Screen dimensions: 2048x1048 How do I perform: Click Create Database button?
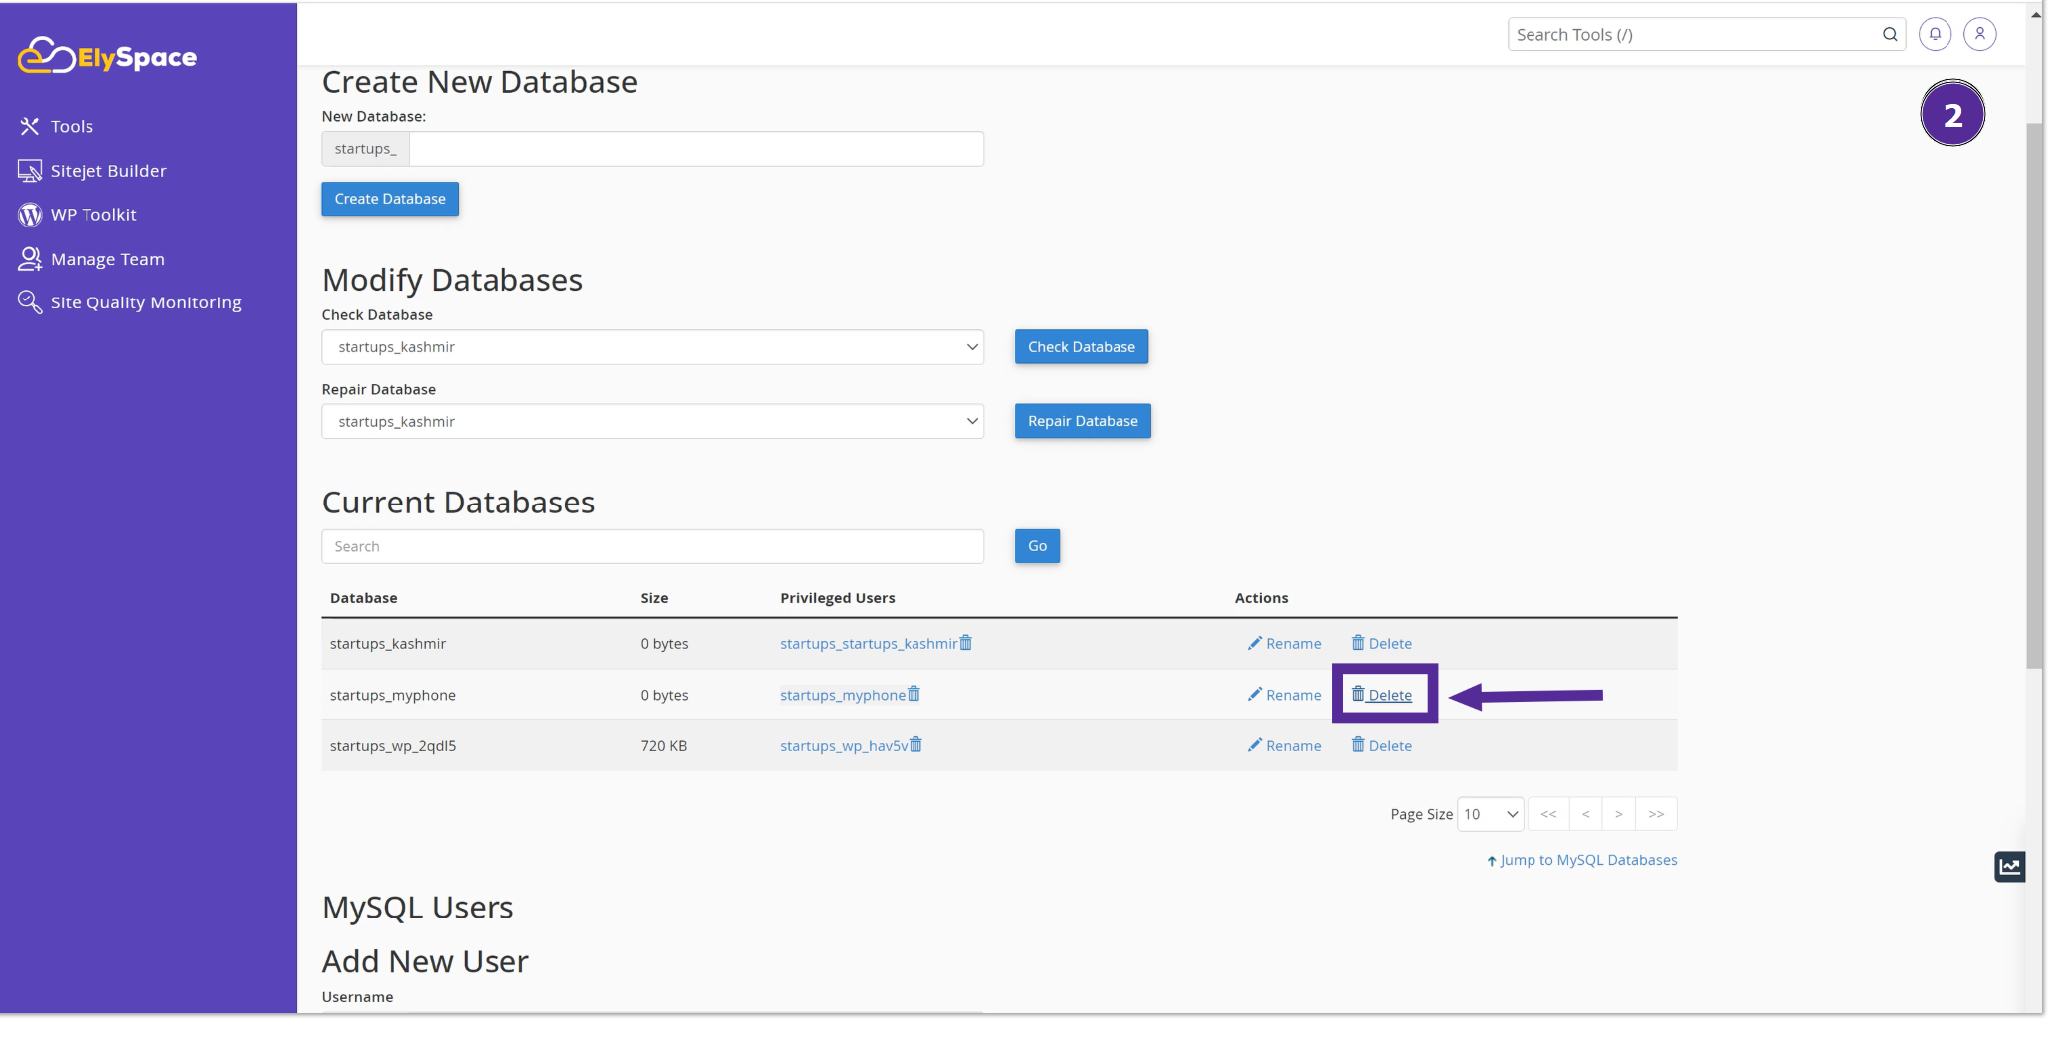390,199
